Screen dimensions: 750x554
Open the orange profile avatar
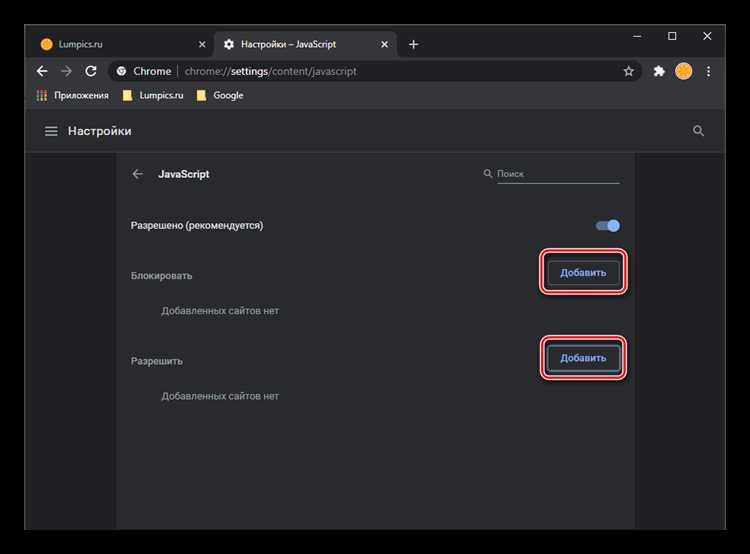pos(684,71)
